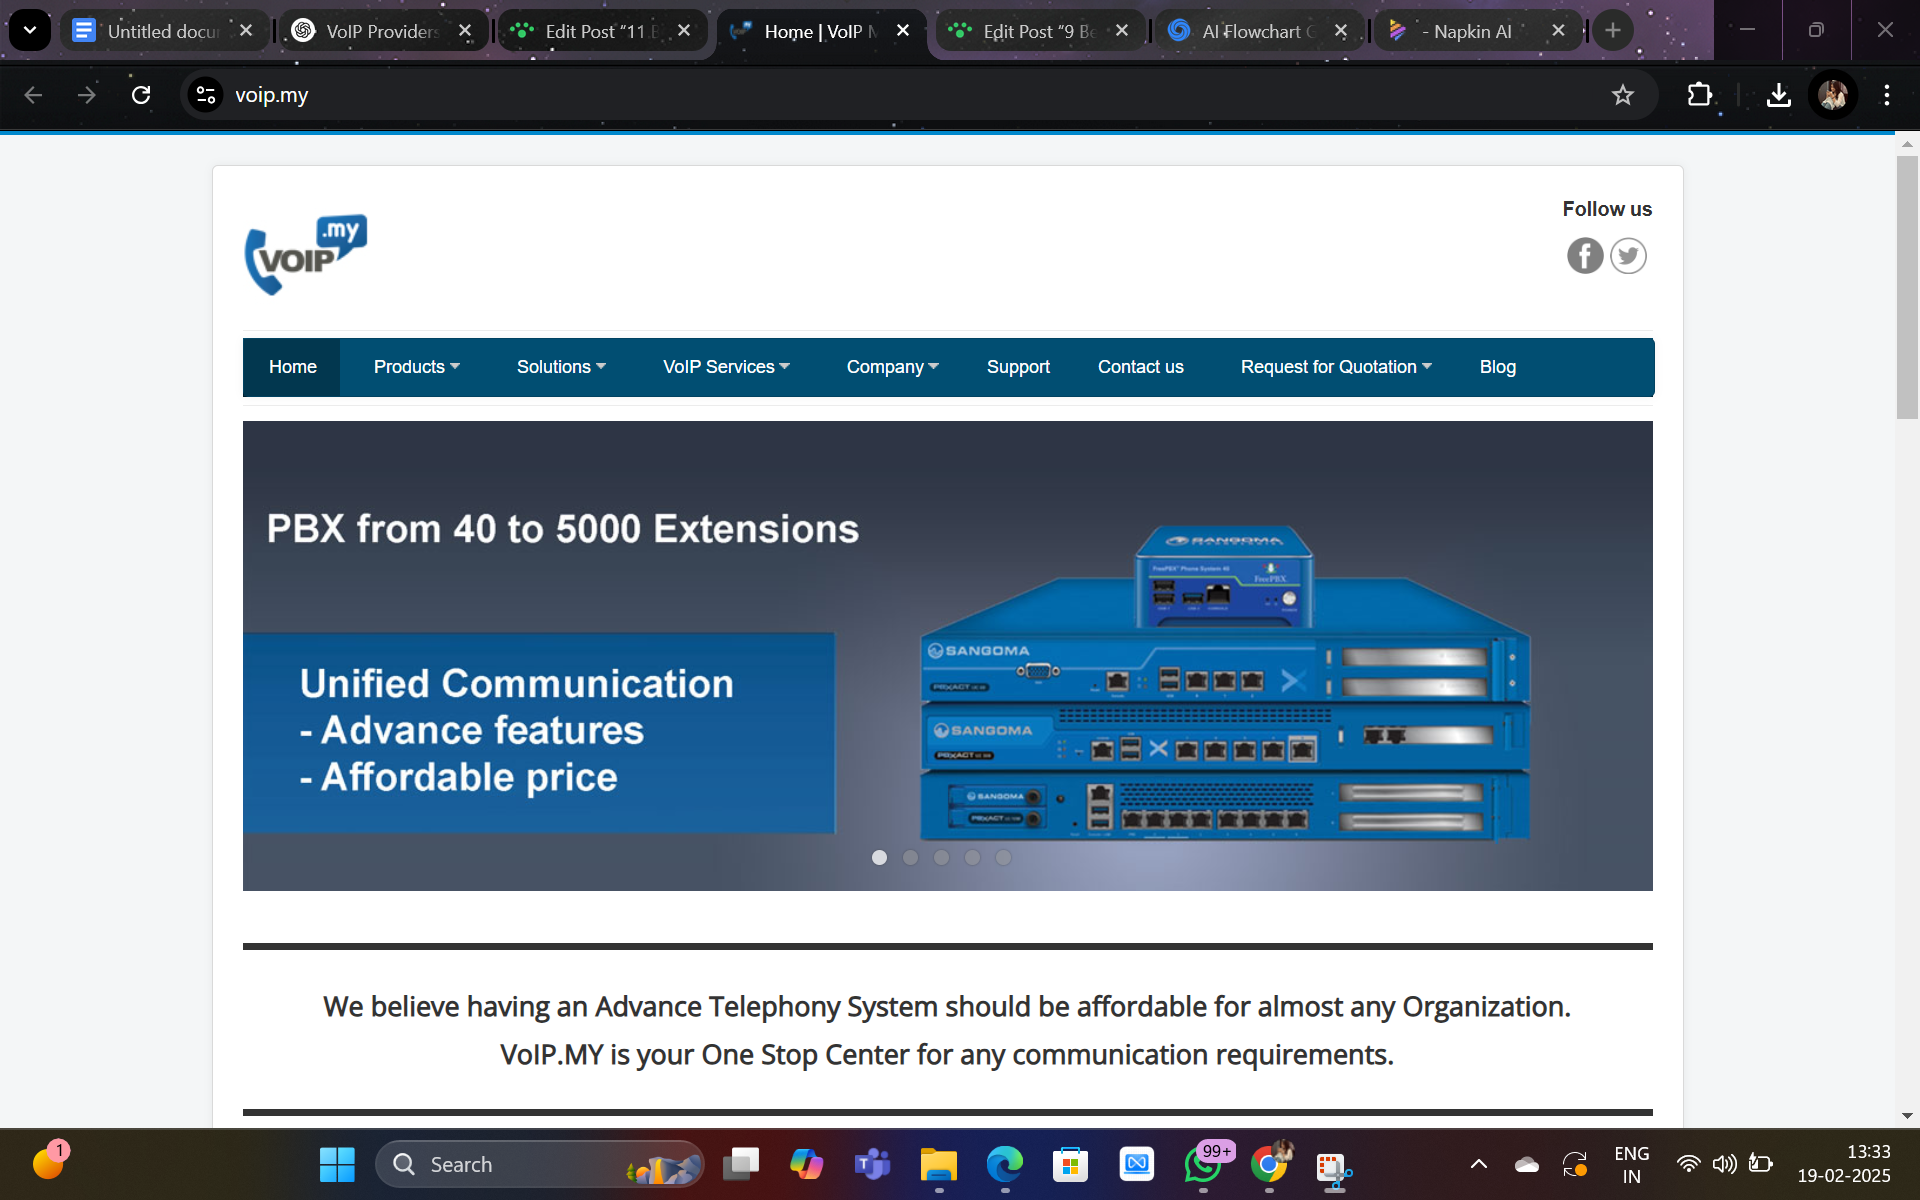
Task: Expand the VoIP Services menu
Action: (726, 367)
